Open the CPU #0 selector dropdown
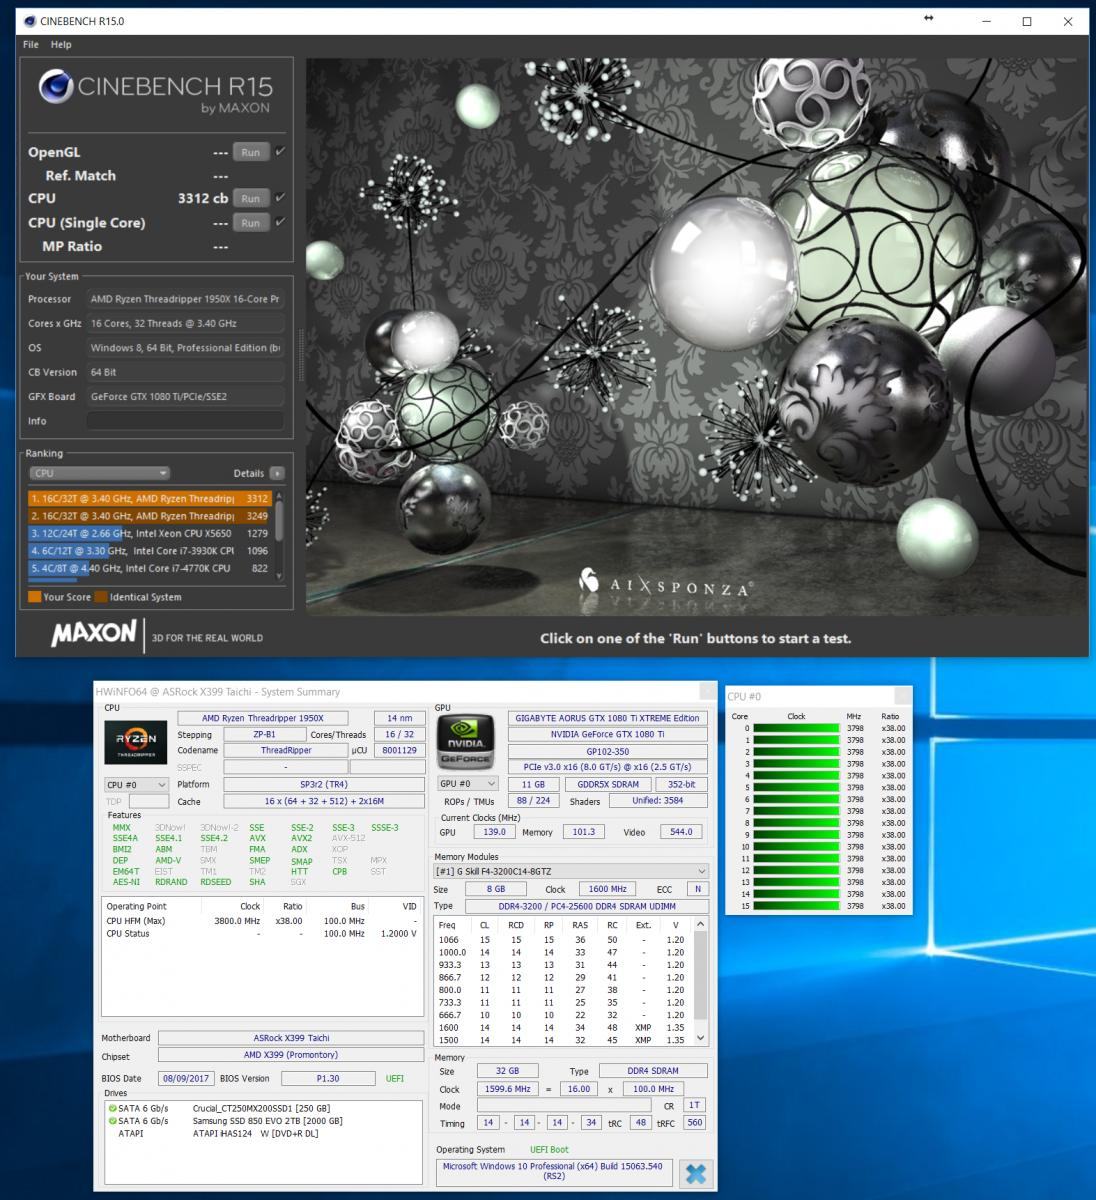The image size is (1096, 1200). pos(136,785)
